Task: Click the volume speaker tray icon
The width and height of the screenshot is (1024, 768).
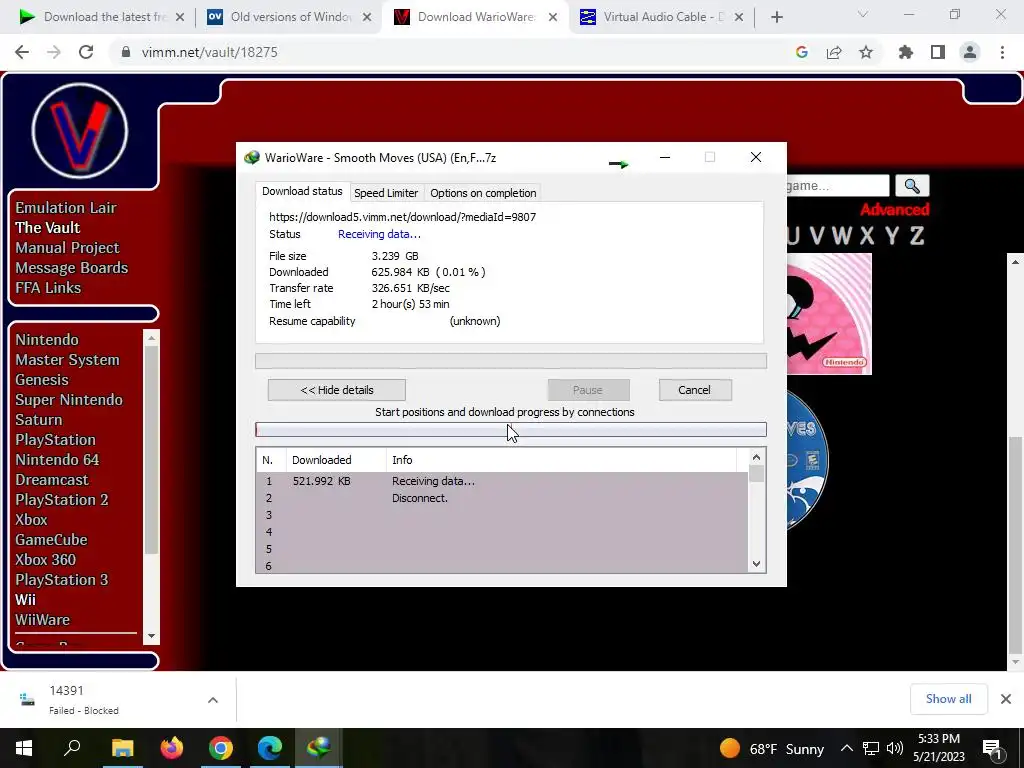Action: [x=895, y=748]
